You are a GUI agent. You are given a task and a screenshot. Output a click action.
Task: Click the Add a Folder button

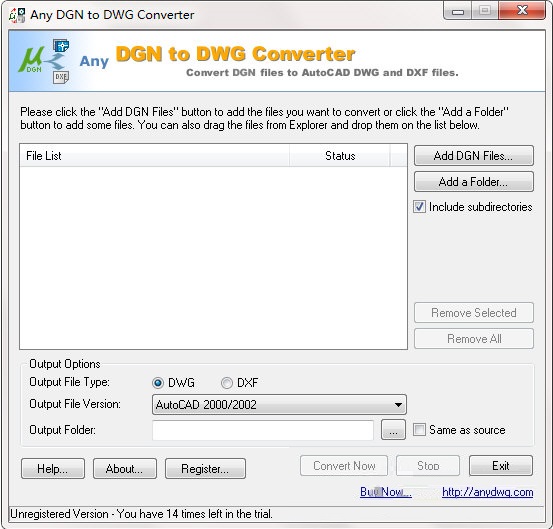474,182
